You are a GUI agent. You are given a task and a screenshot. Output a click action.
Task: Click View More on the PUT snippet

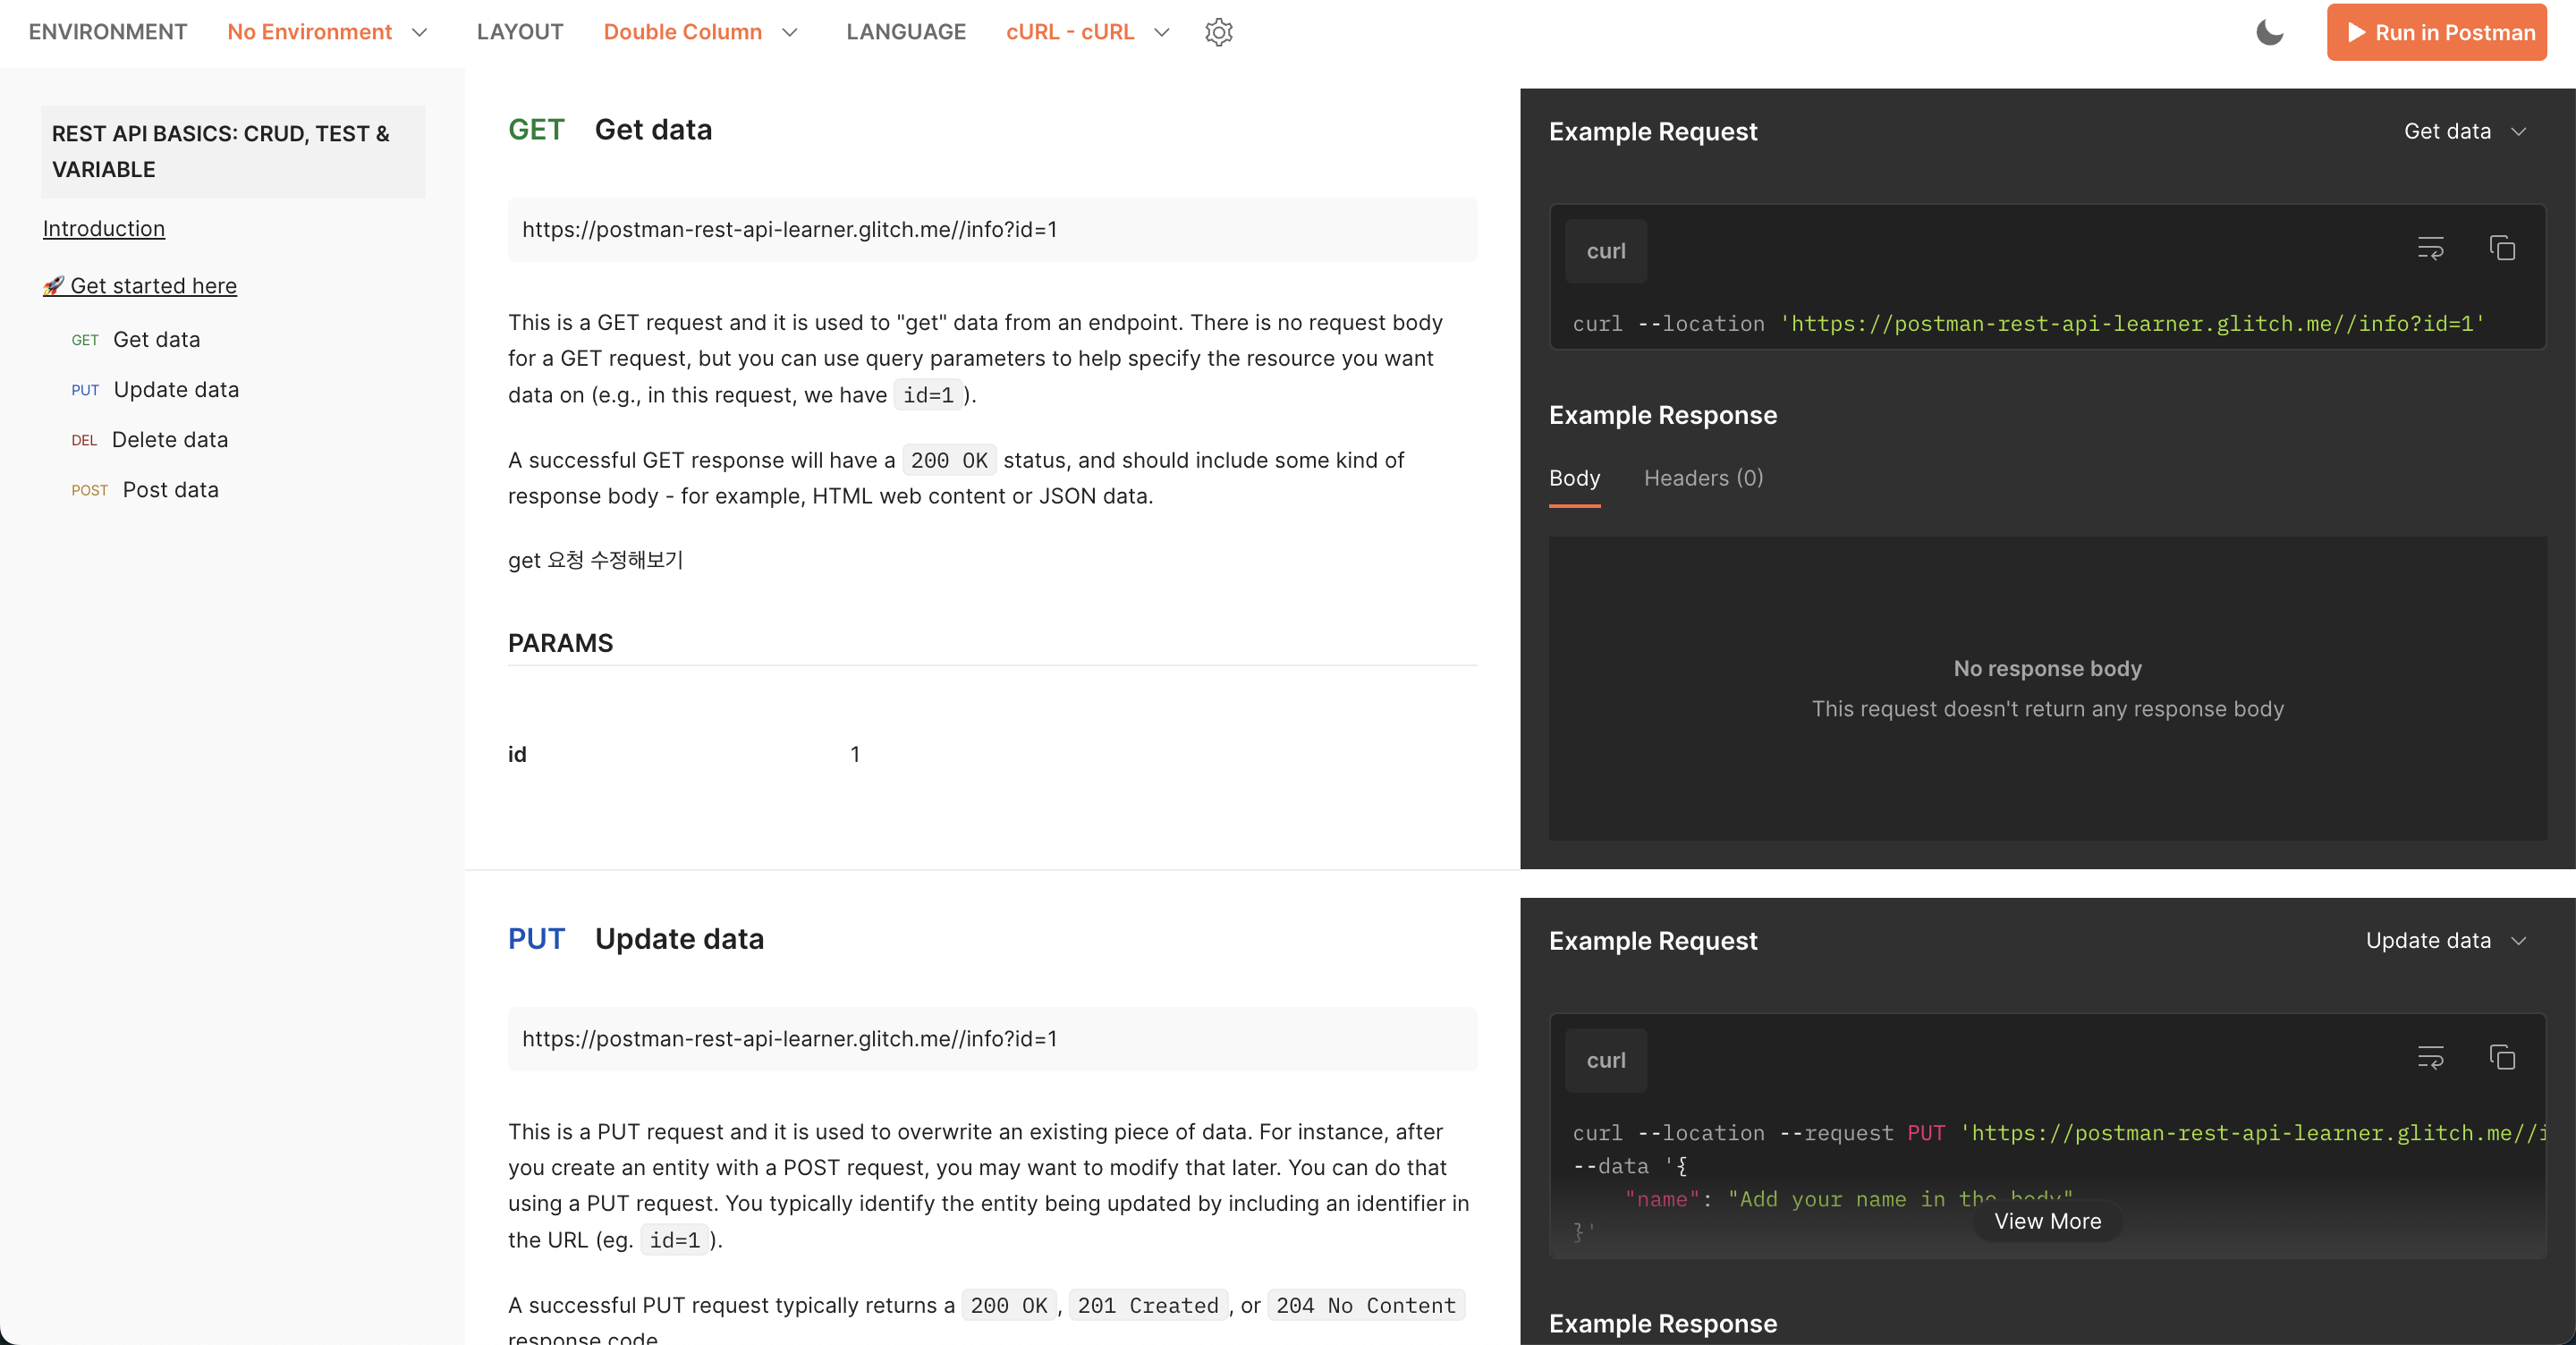click(x=2047, y=1221)
